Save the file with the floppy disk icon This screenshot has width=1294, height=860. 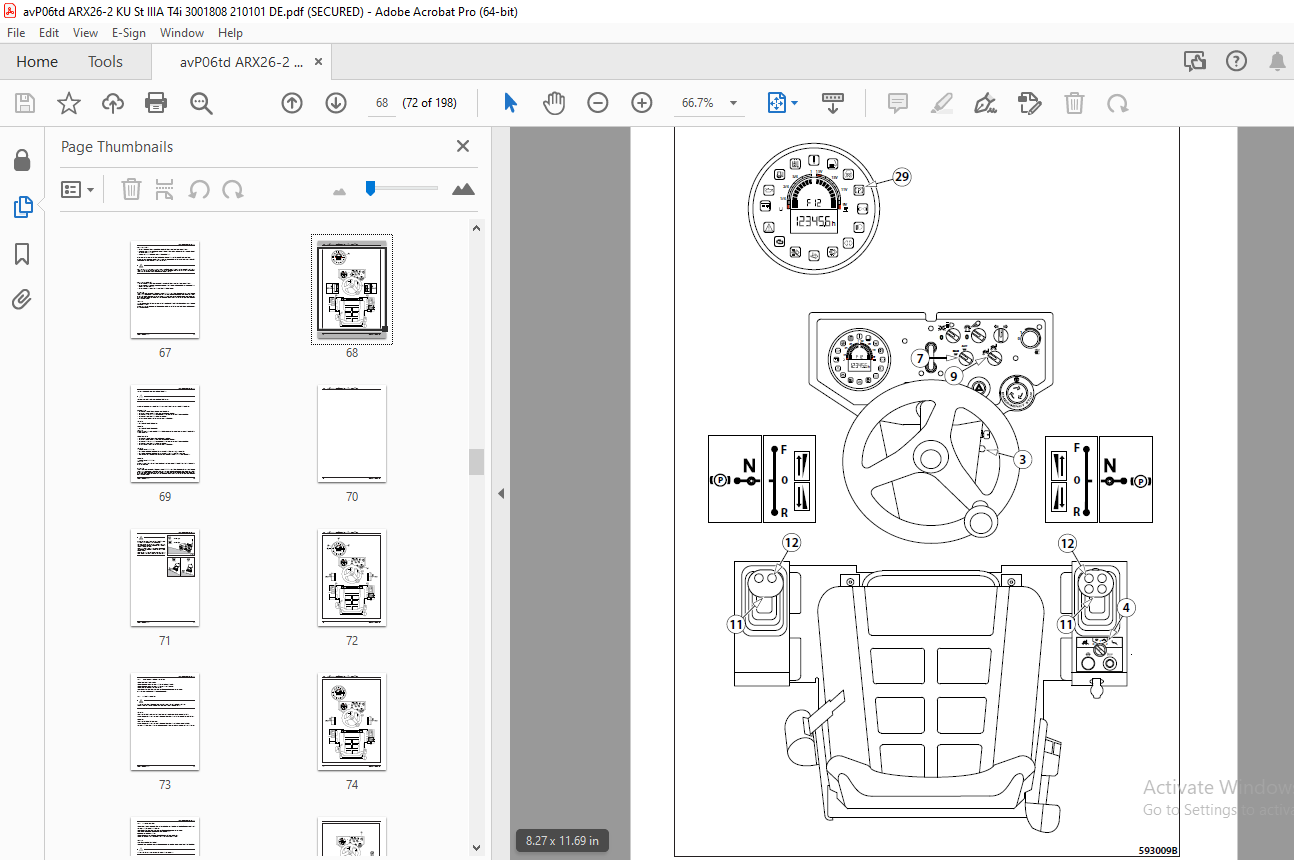point(25,103)
